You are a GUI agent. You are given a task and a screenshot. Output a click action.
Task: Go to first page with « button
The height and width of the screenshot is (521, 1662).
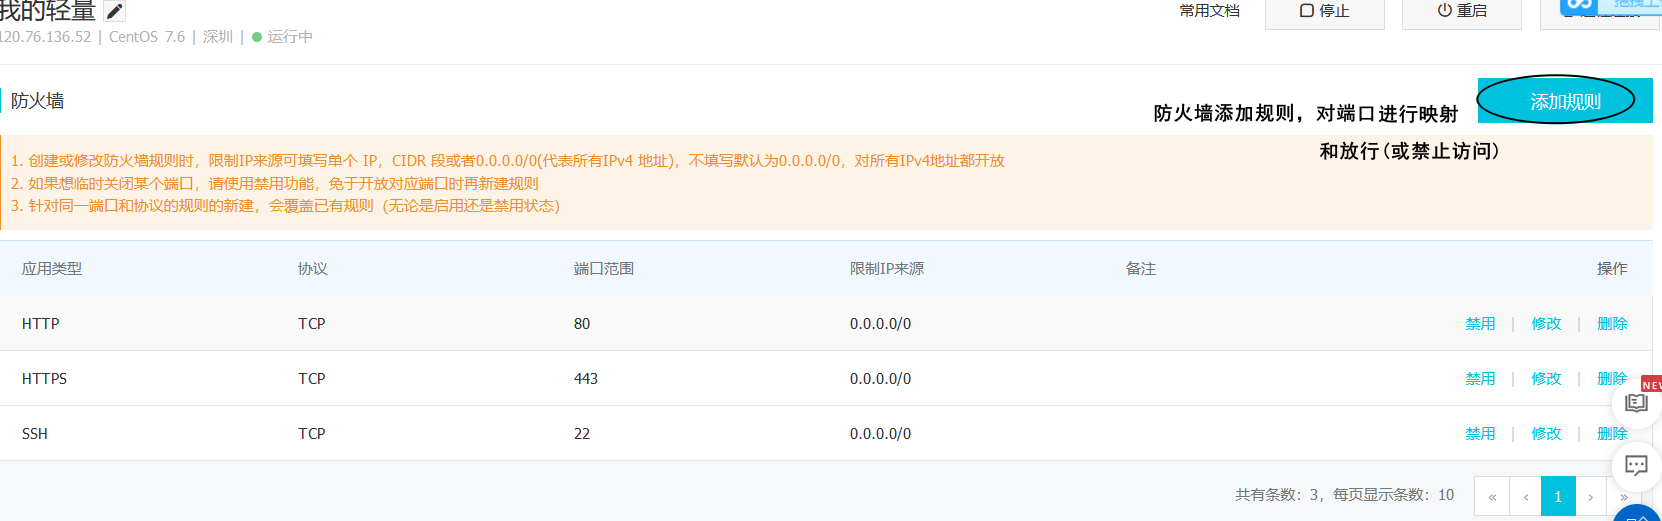[x=1492, y=496]
